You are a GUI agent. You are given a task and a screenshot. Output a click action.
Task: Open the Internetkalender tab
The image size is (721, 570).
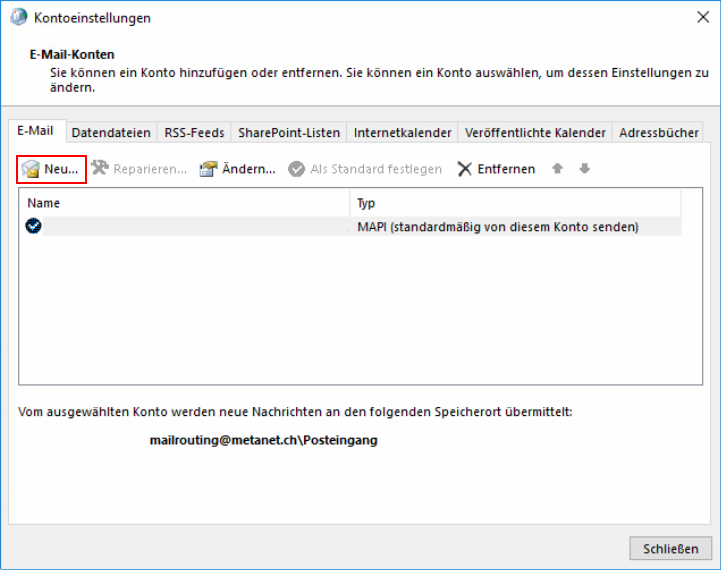click(403, 132)
